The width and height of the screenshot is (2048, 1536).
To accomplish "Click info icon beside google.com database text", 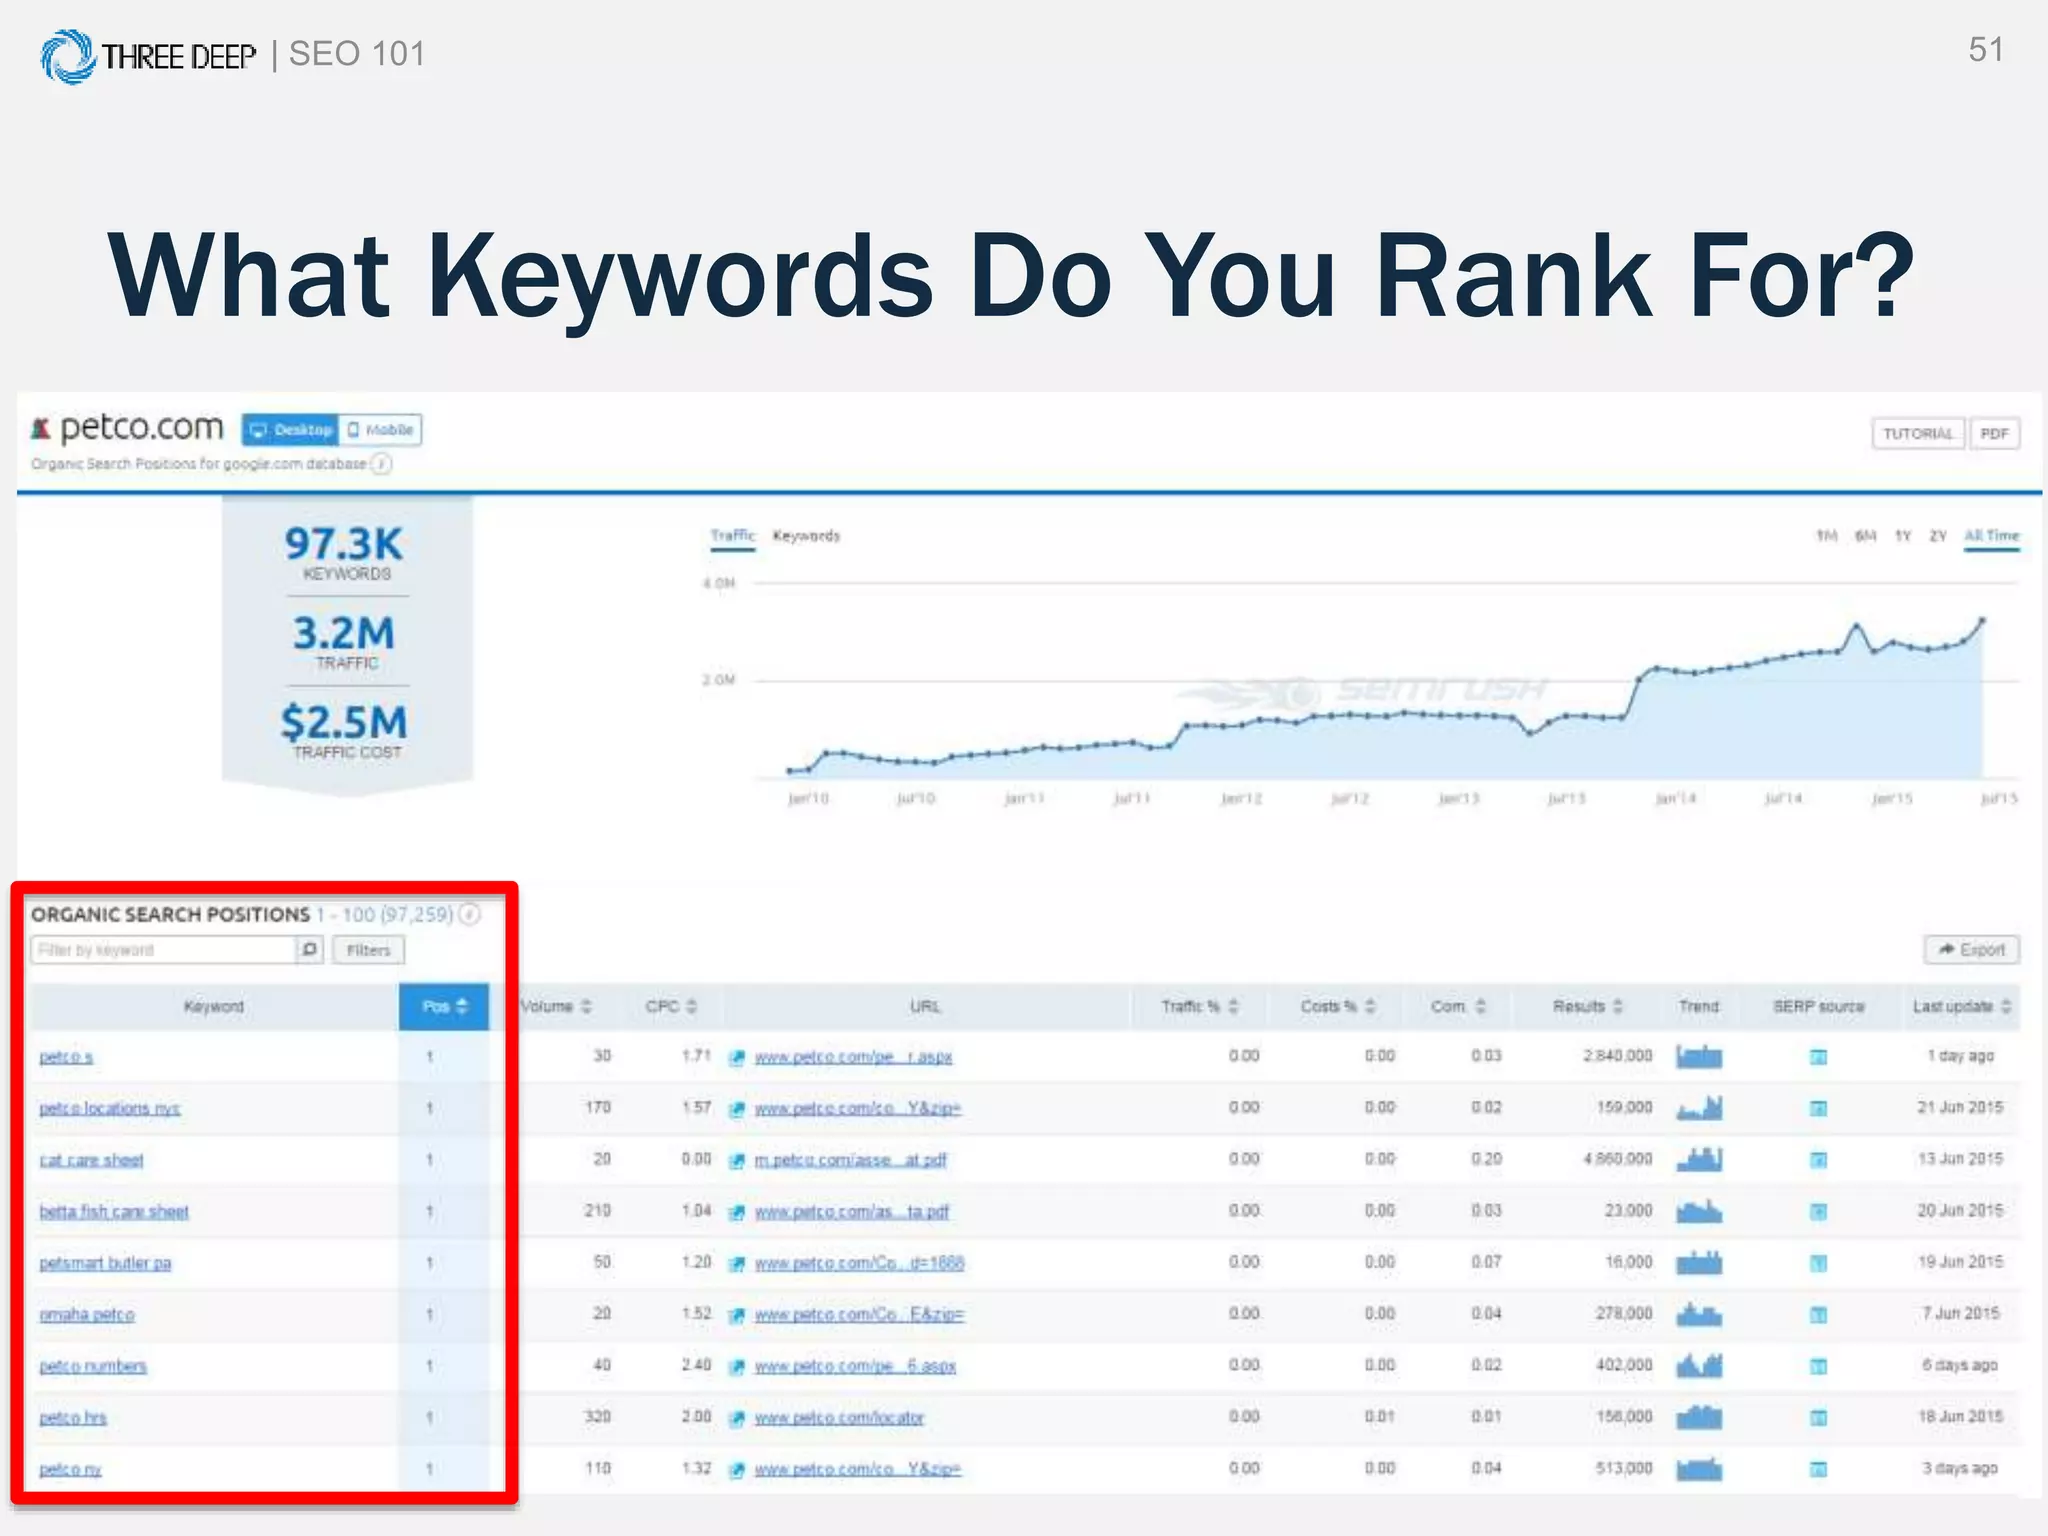I will (381, 464).
